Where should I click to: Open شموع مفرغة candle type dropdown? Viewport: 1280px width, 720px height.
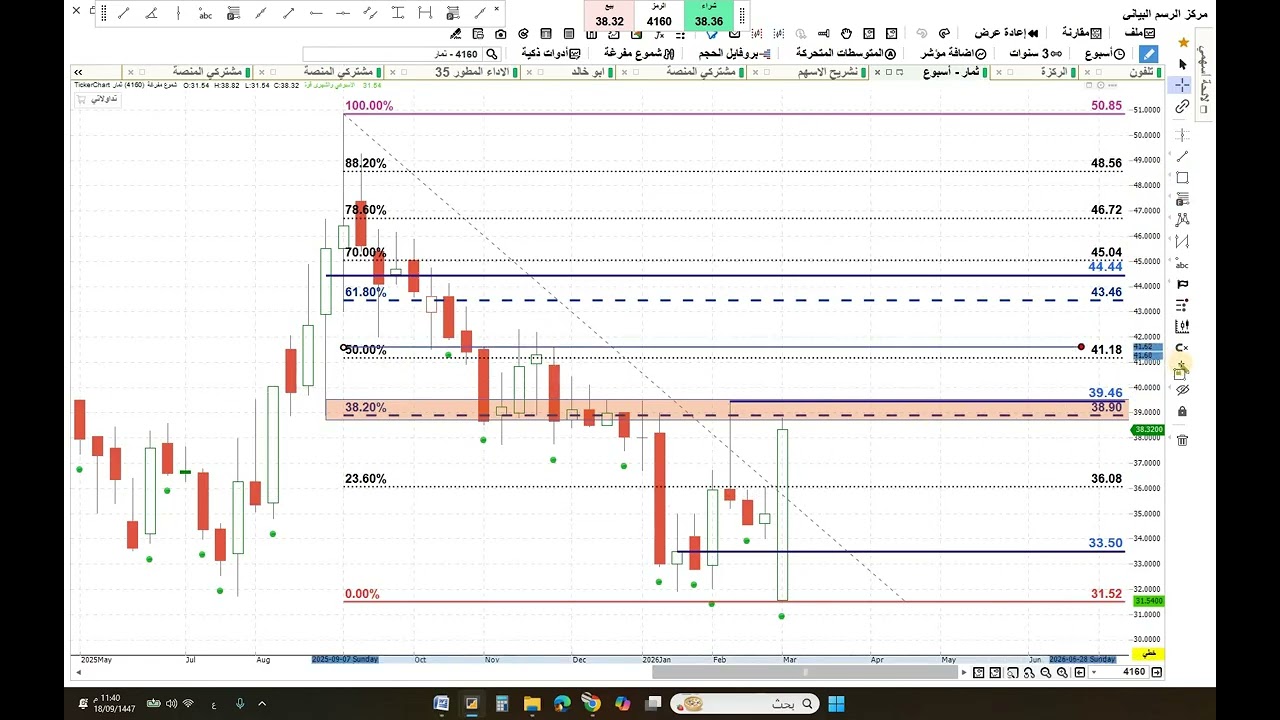(x=640, y=54)
